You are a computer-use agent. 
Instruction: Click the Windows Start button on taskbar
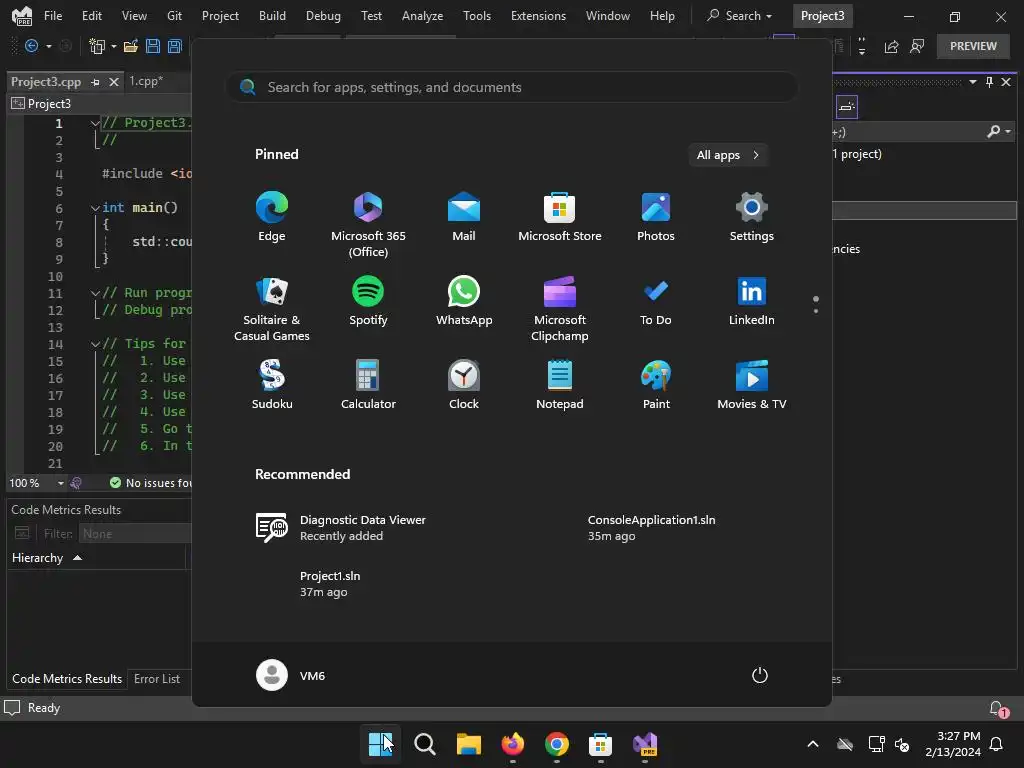(380, 744)
